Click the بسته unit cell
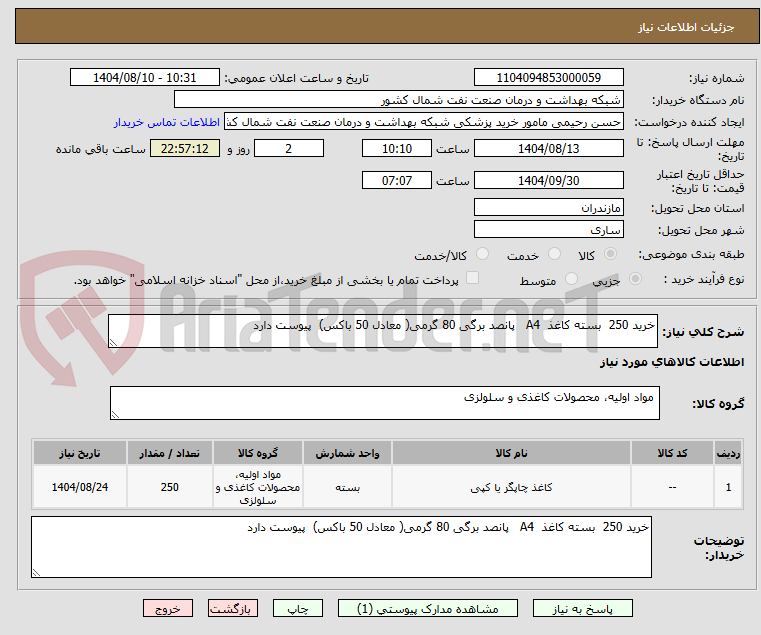This screenshot has height=635, width=761. pos(347,487)
